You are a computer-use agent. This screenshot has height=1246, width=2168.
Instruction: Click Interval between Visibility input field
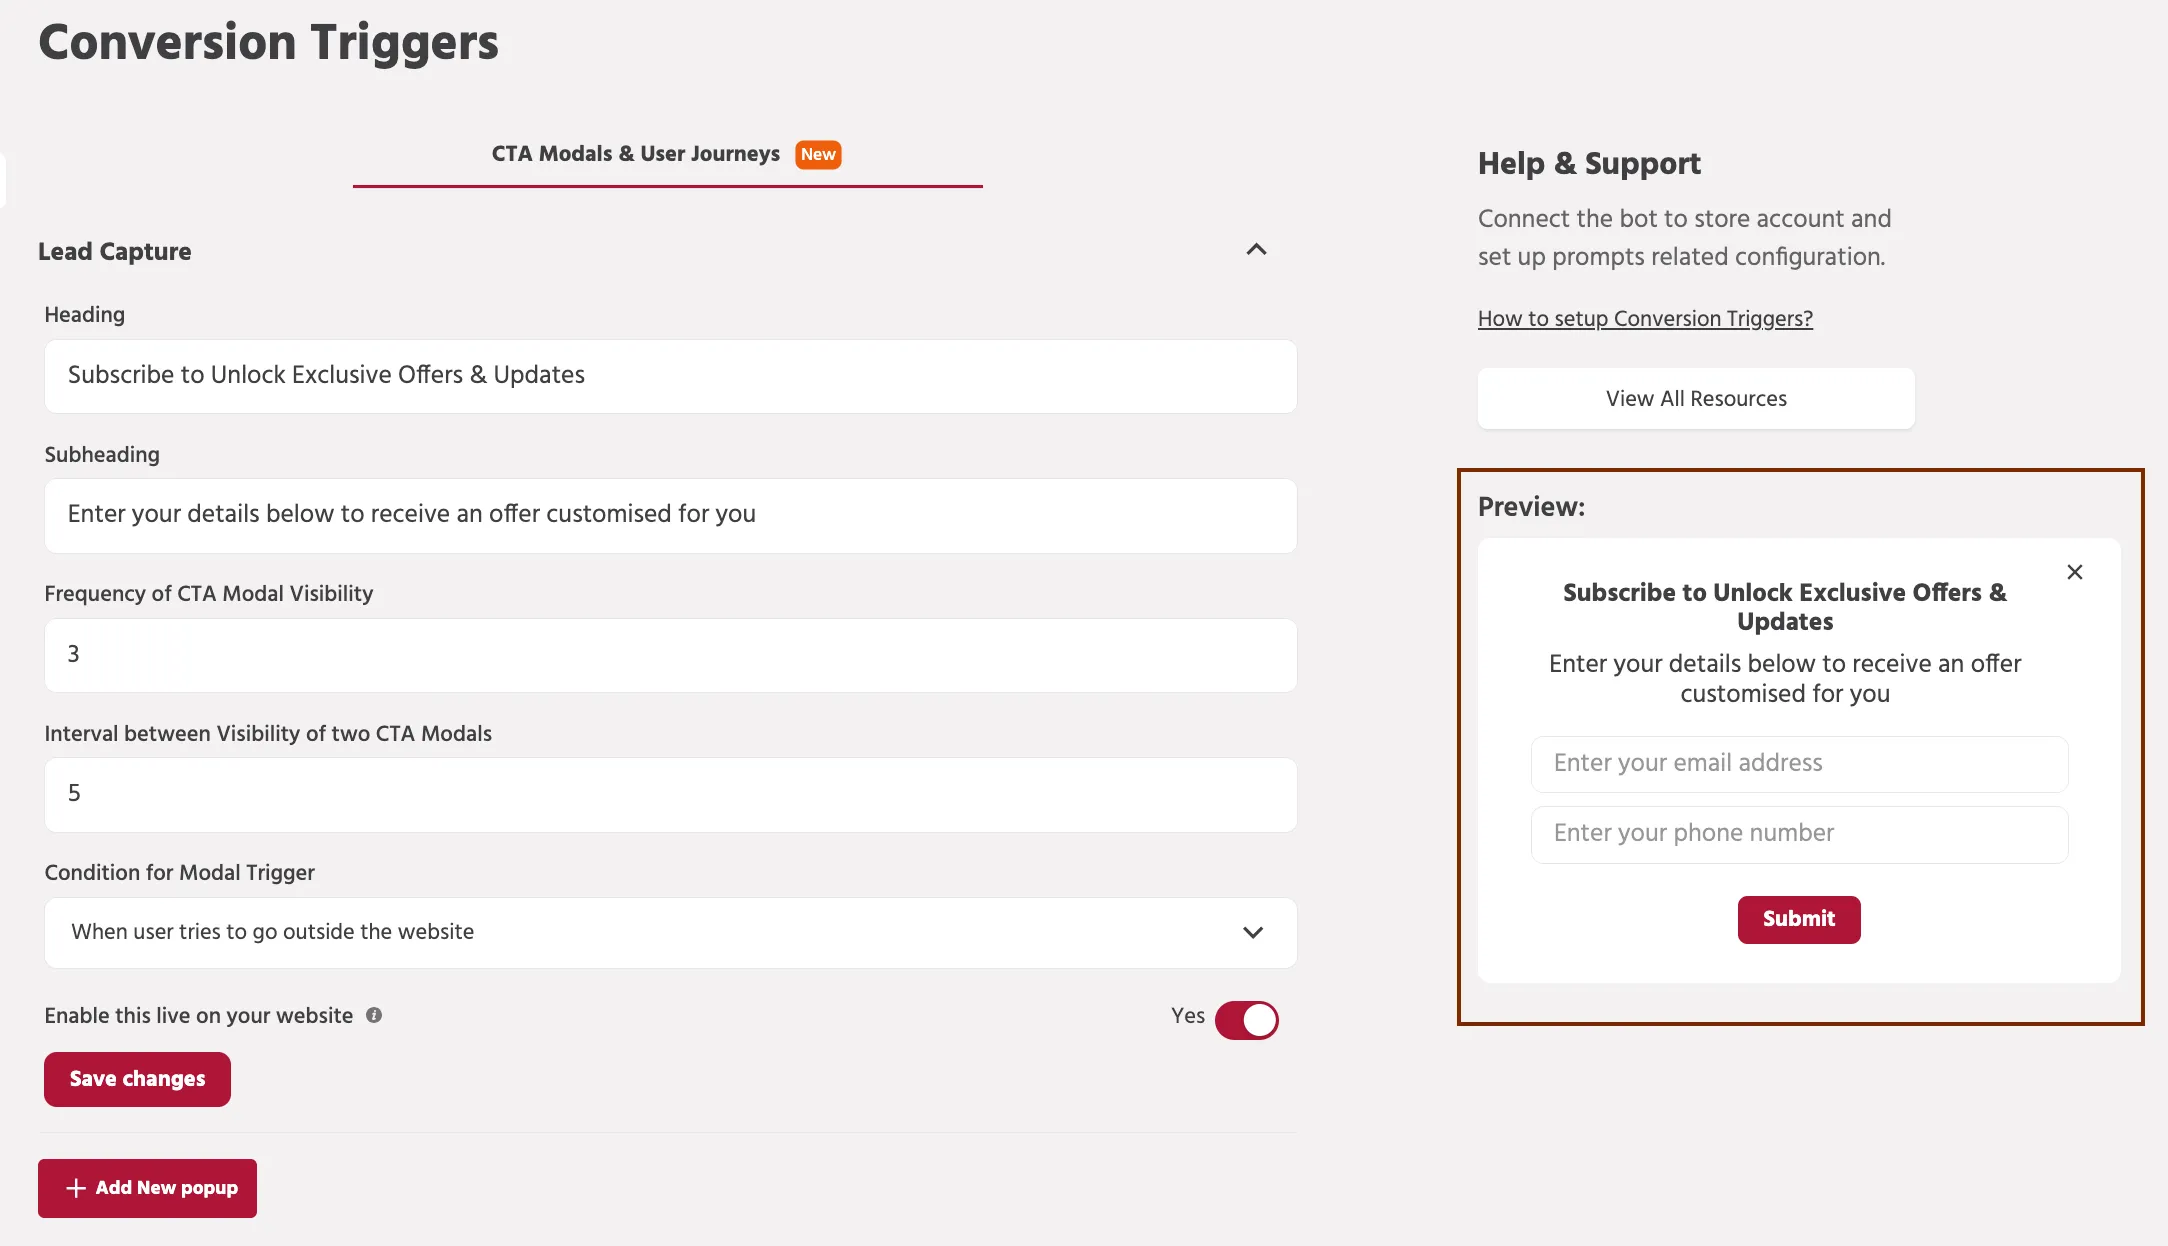[x=670, y=794]
